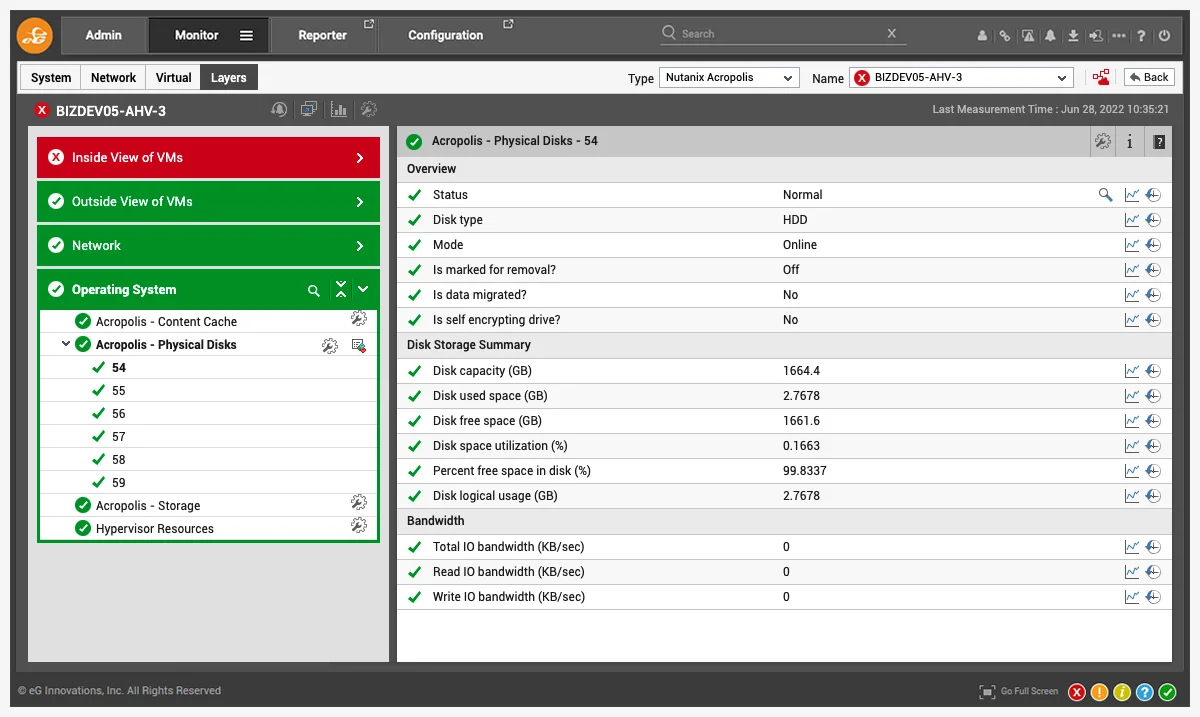Open the history clock icon for Mode
Viewport: 1200px width, 717px height.
point(1153,245)
